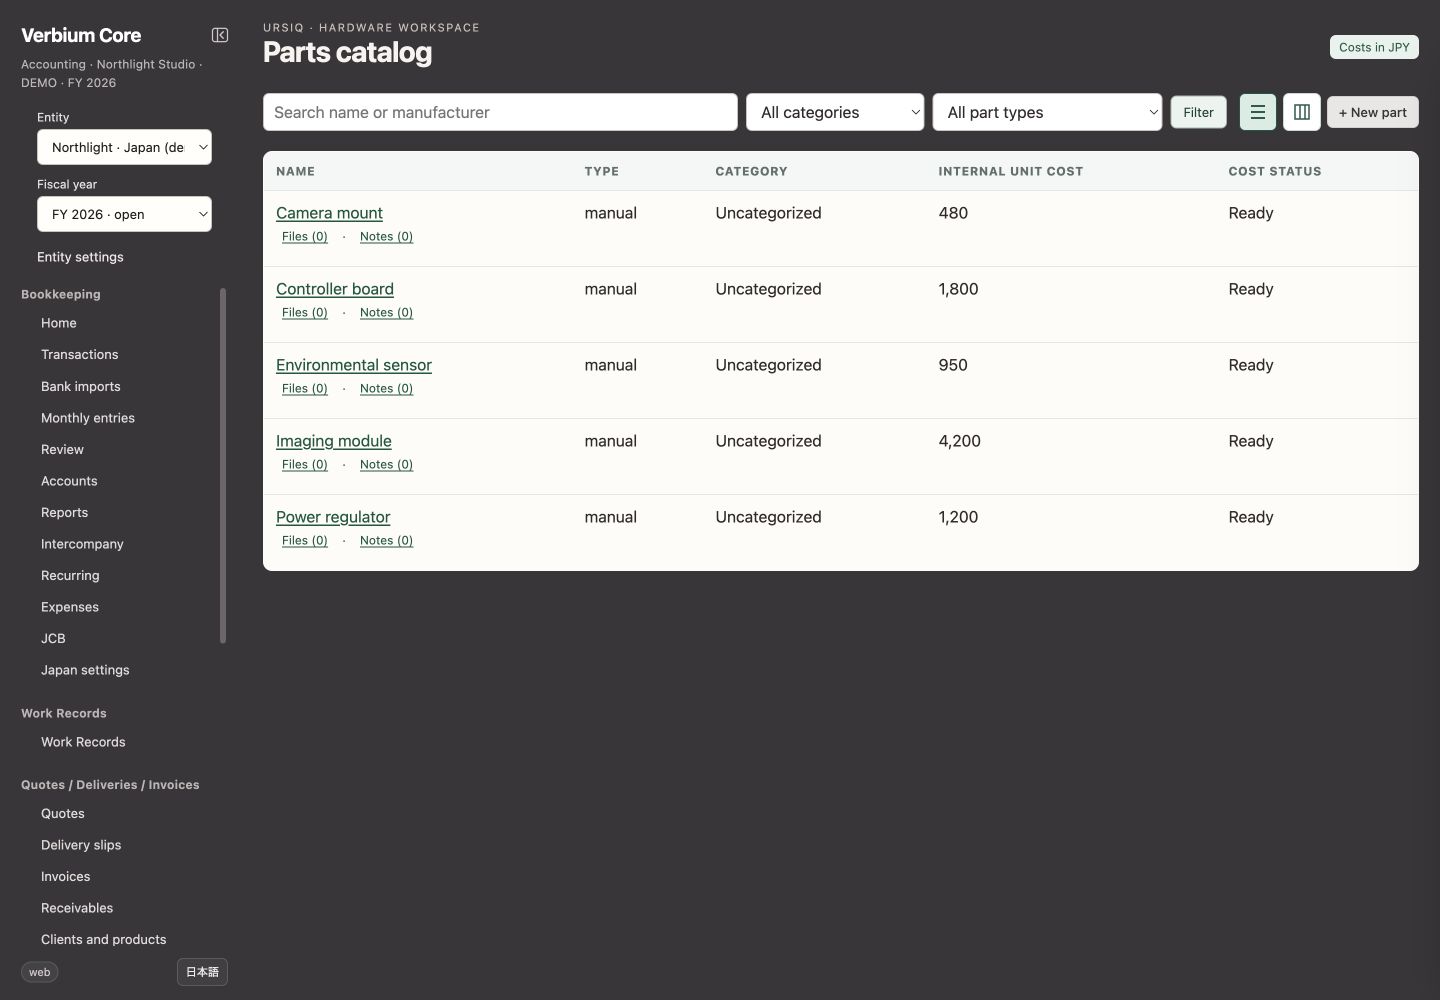Click the web badge in sidebar footer
Image resolution: width=1440 pixels, height=1000 pixels.
(x=40, y=972)
